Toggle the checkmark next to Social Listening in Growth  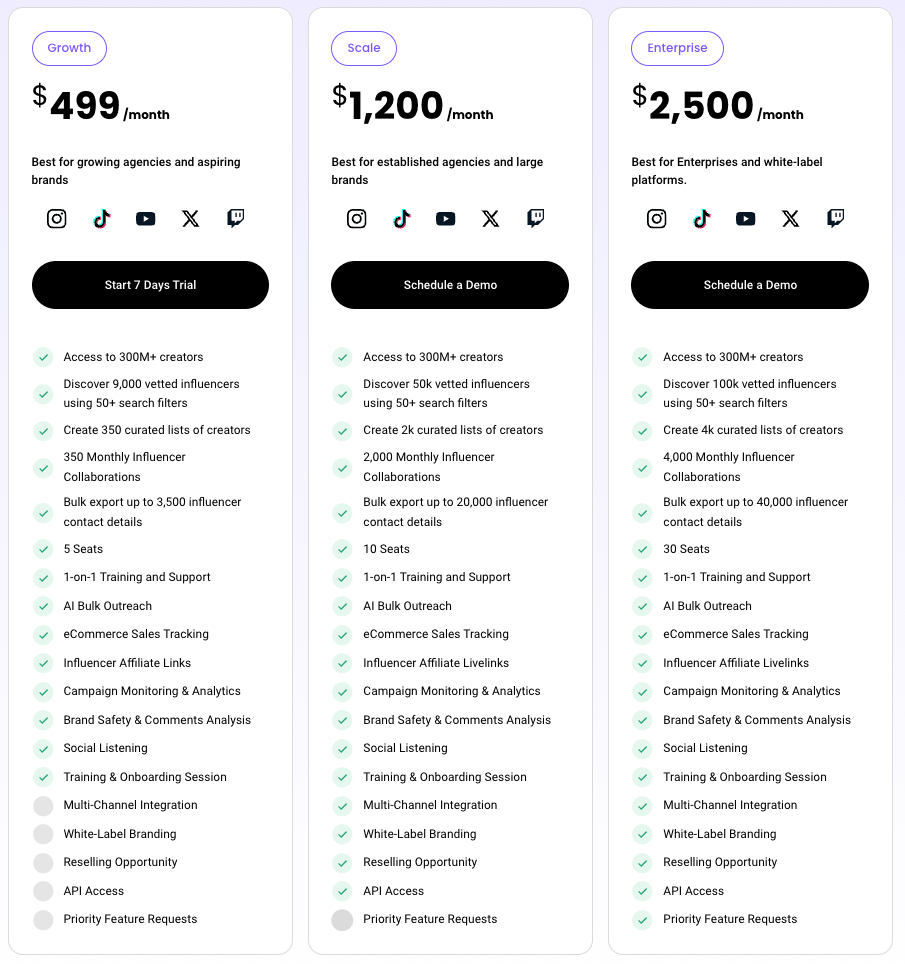click(x=43, y=748)
